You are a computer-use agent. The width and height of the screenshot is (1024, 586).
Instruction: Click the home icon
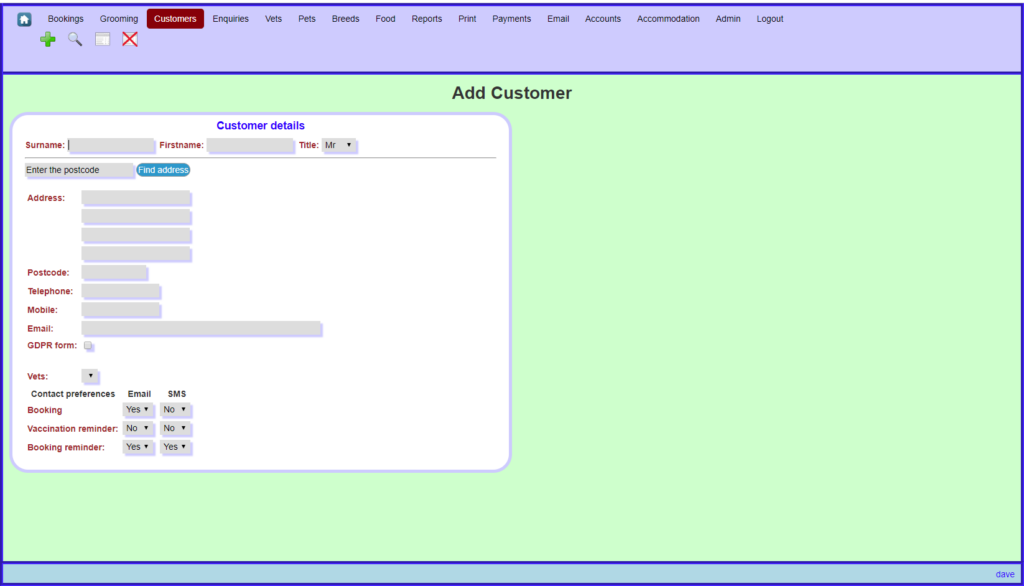[24, 19]
